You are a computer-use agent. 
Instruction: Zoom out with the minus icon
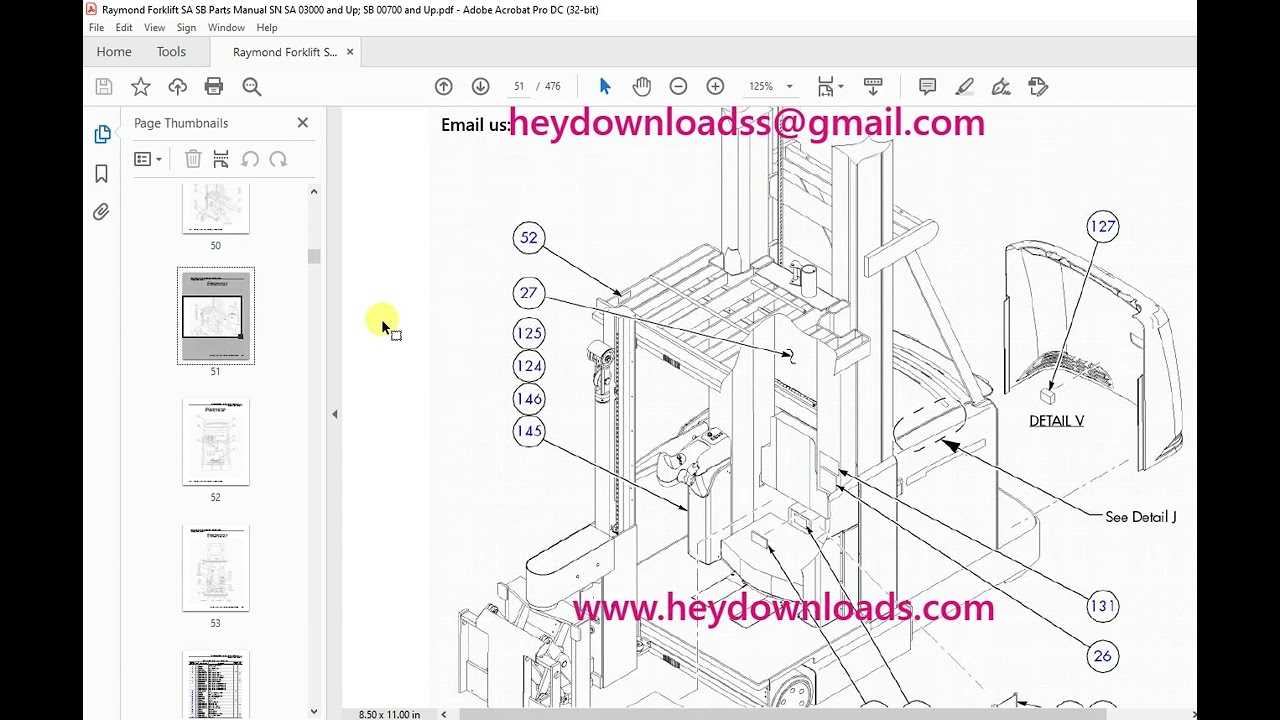678,87
